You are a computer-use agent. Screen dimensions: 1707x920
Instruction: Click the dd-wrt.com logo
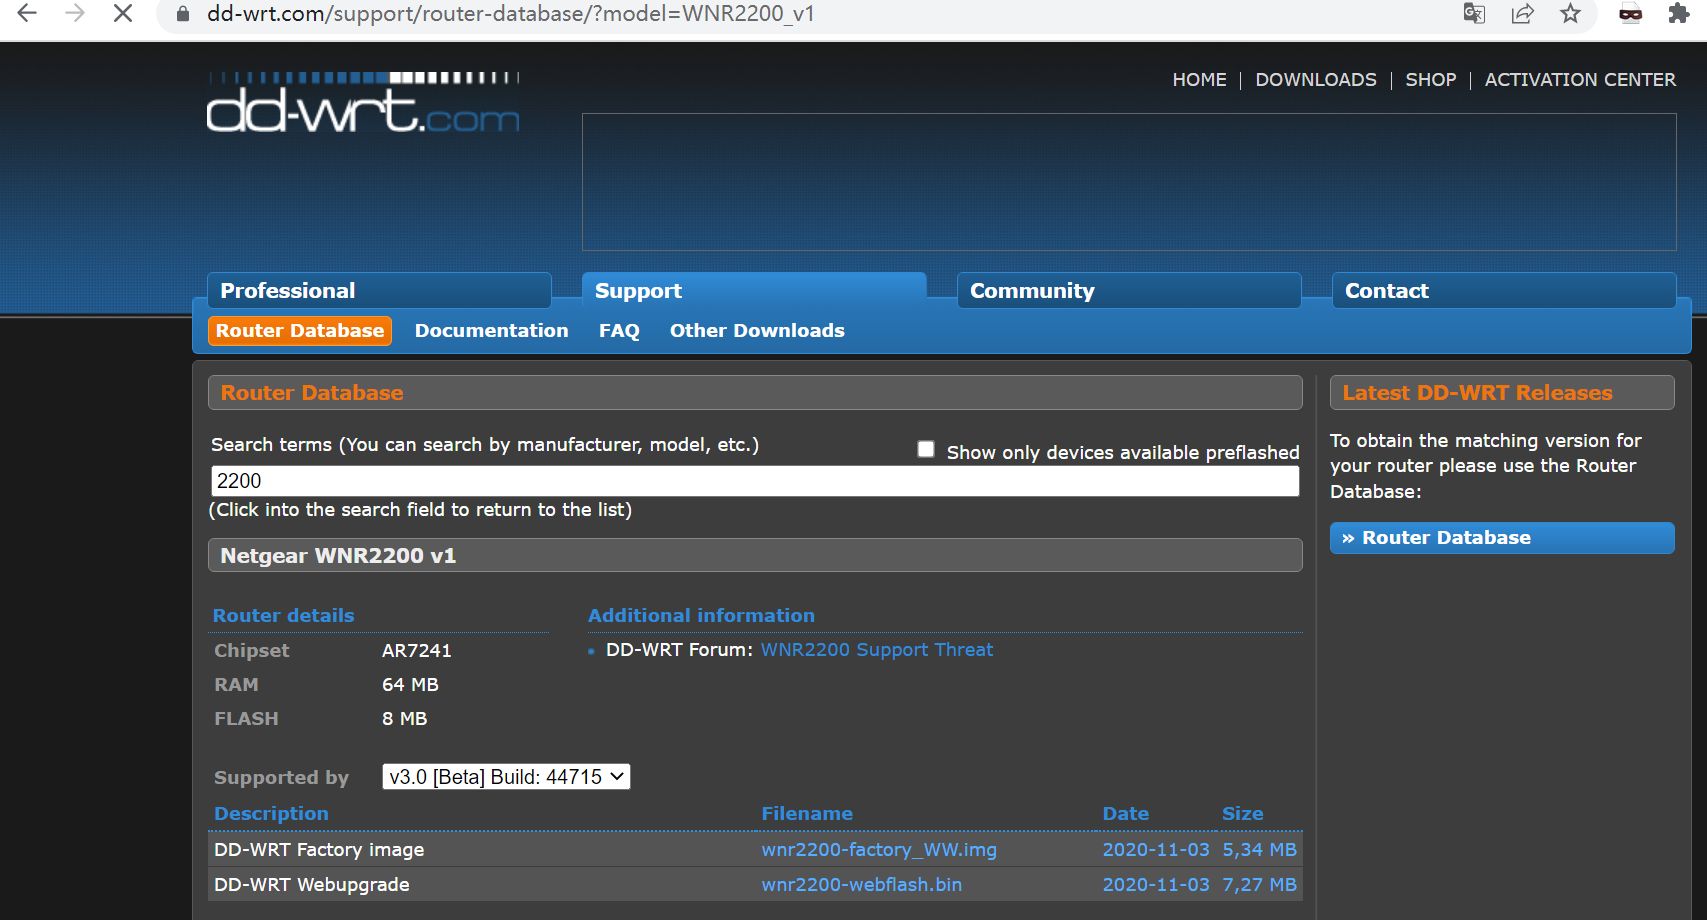[363, 104]
